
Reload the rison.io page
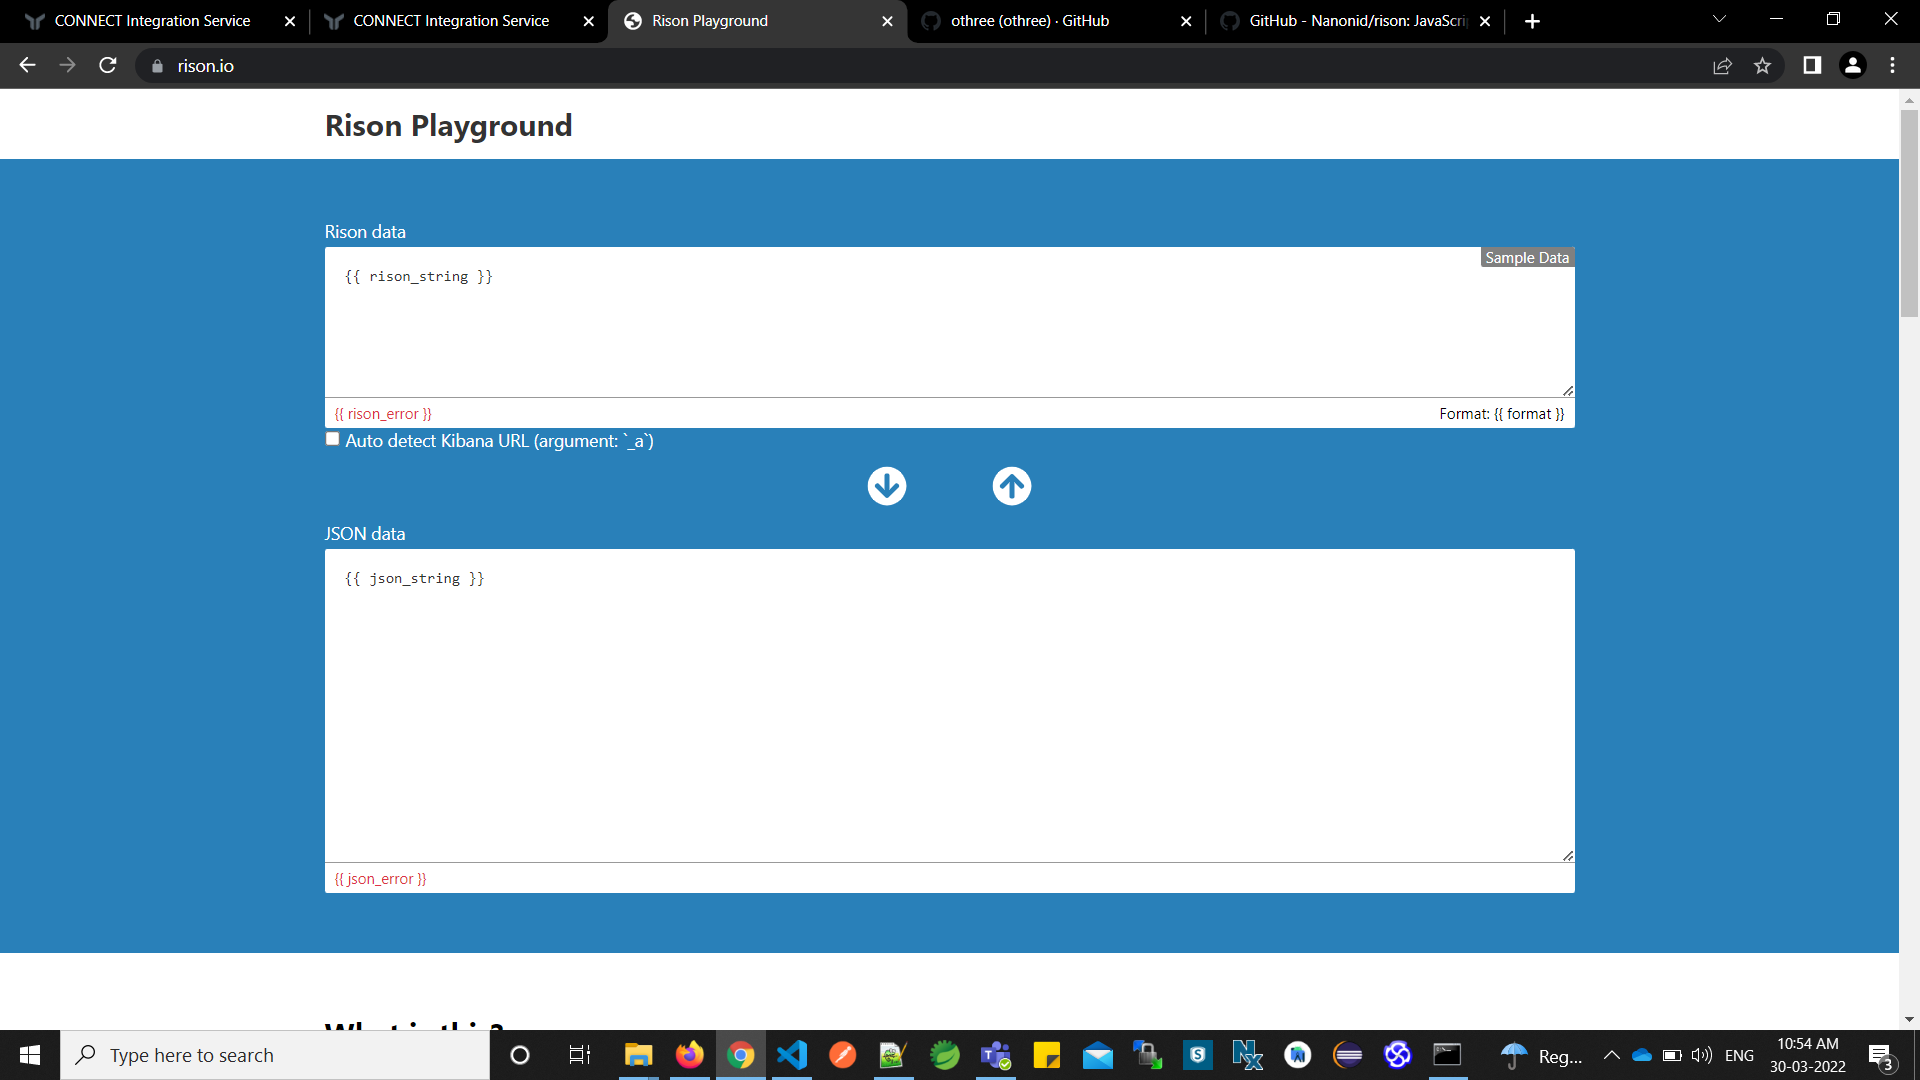click(108, 66)
